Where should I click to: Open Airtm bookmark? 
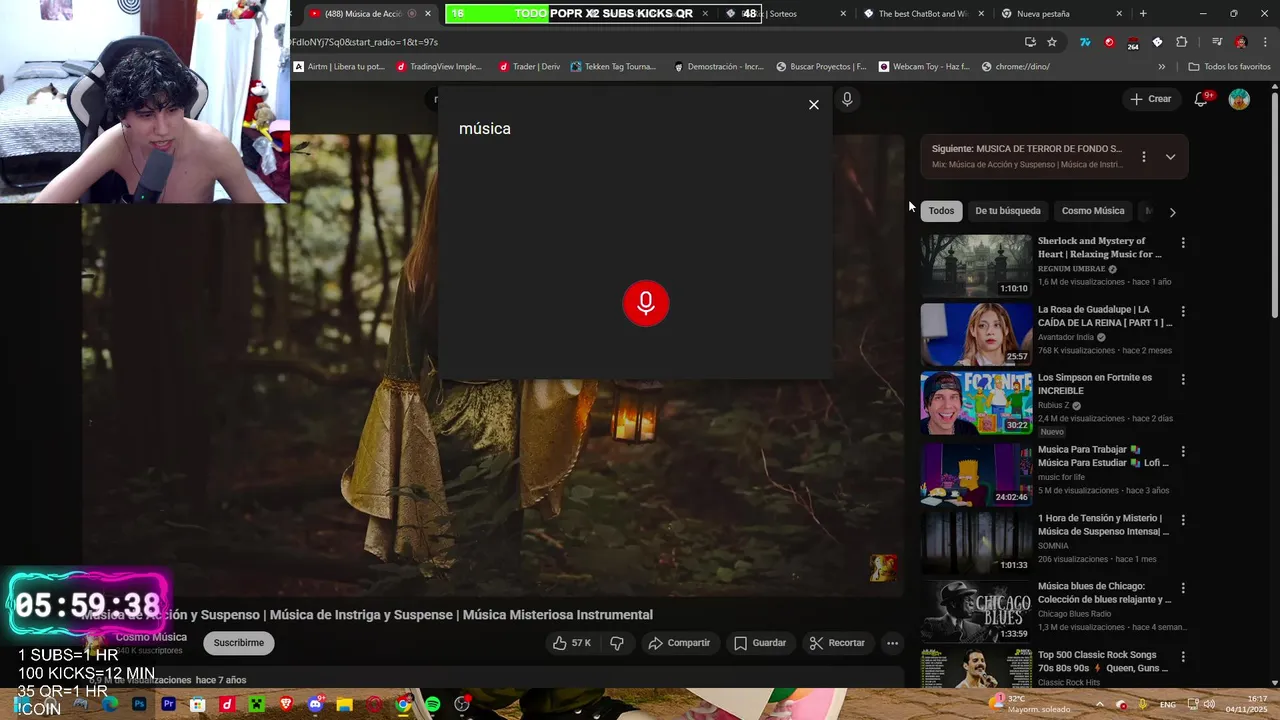tap(339, 67)
